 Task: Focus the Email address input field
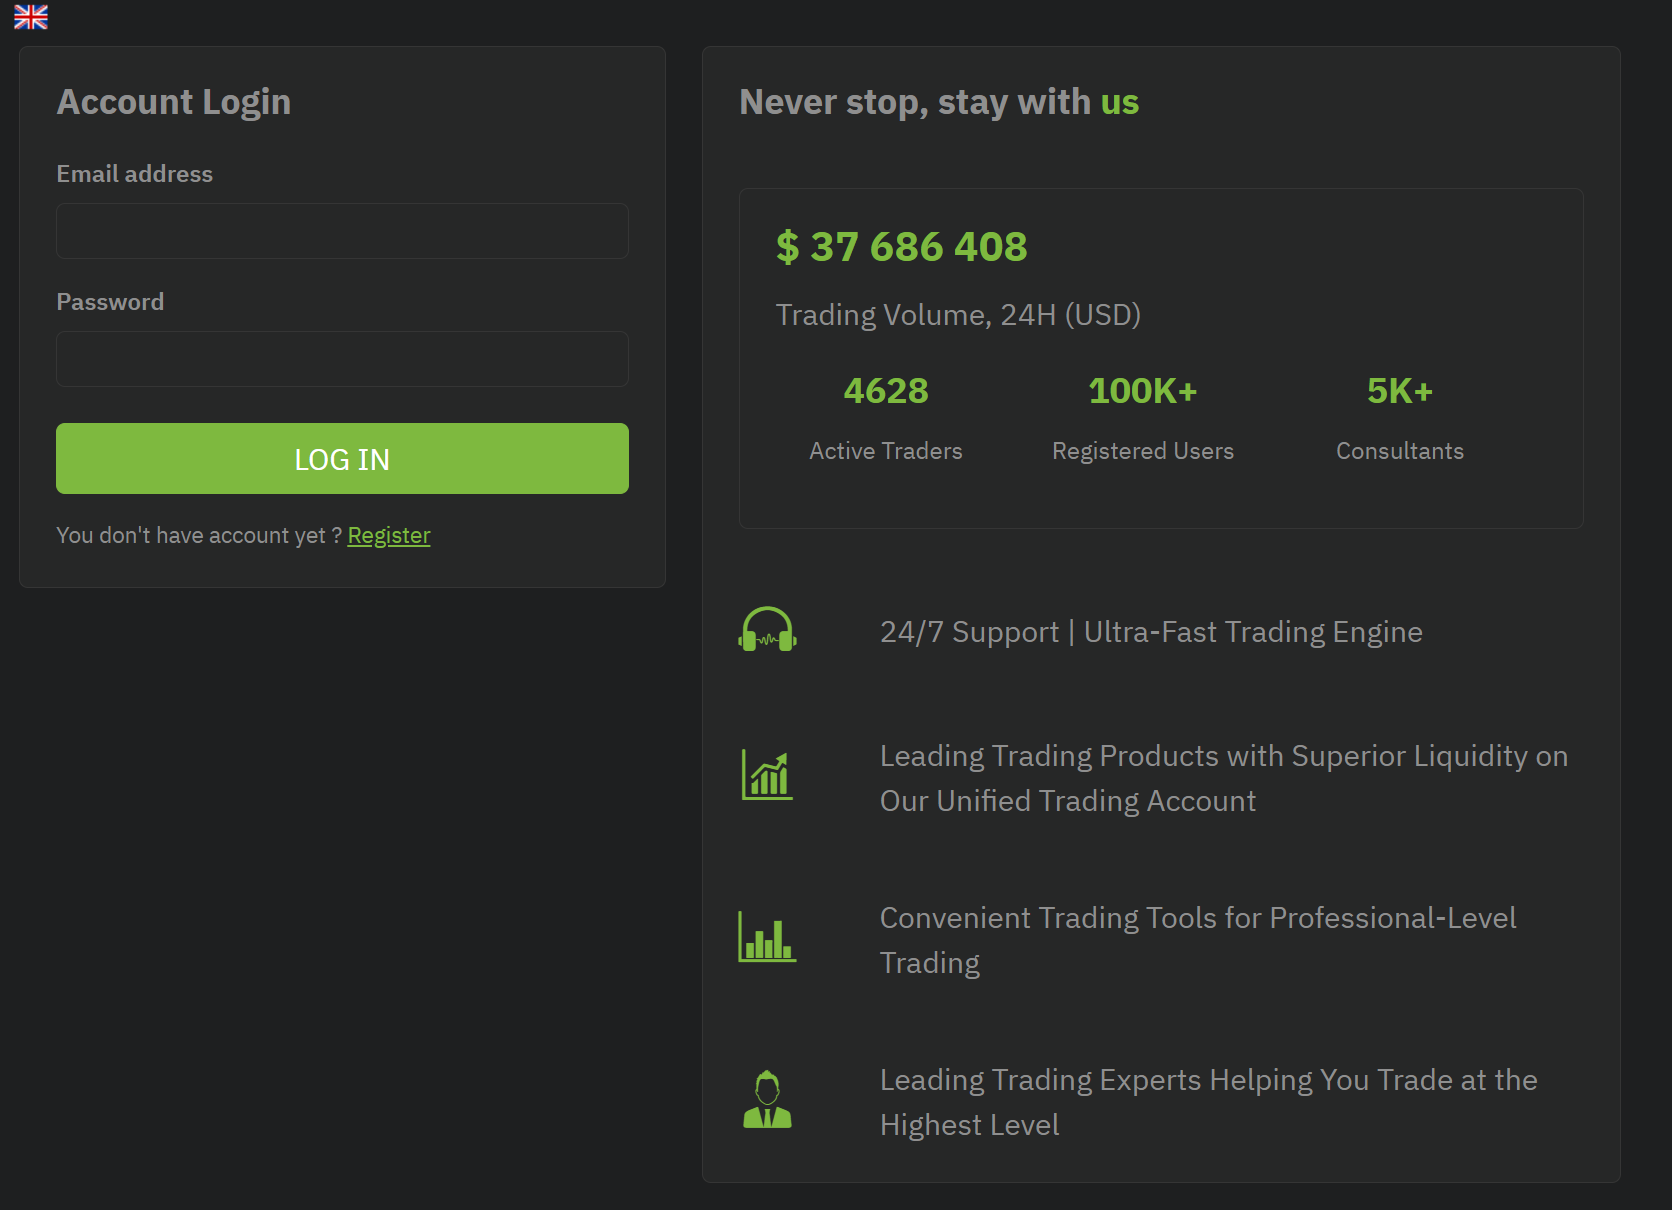click(x=342, y=231)
